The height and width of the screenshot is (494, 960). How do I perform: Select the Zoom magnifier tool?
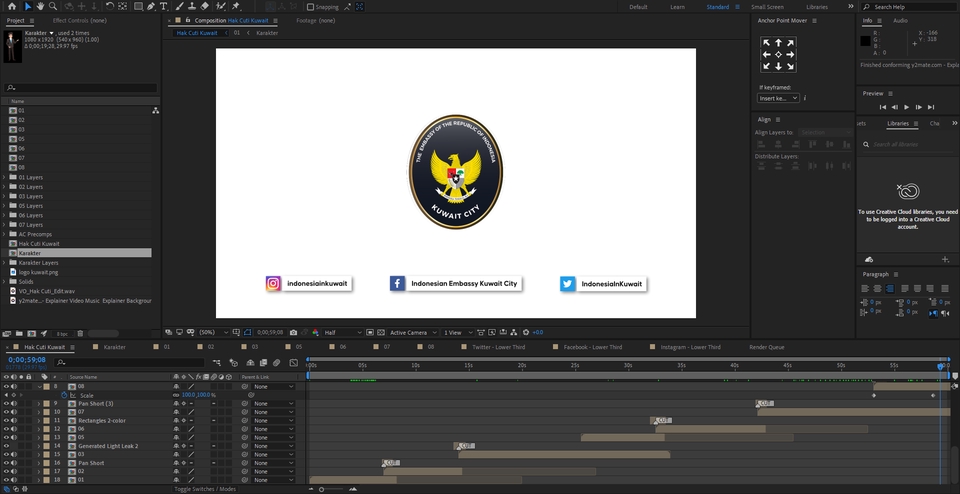53,7
